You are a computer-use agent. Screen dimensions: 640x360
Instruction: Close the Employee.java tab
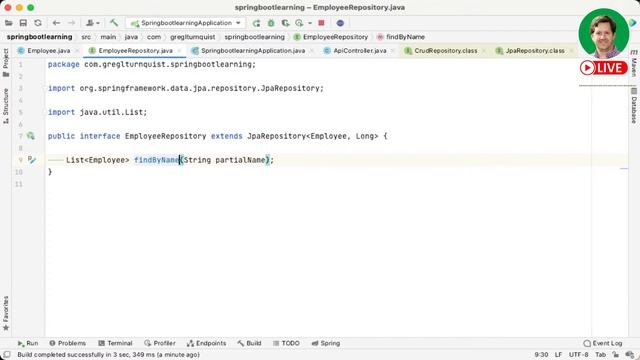coord(77,51)
